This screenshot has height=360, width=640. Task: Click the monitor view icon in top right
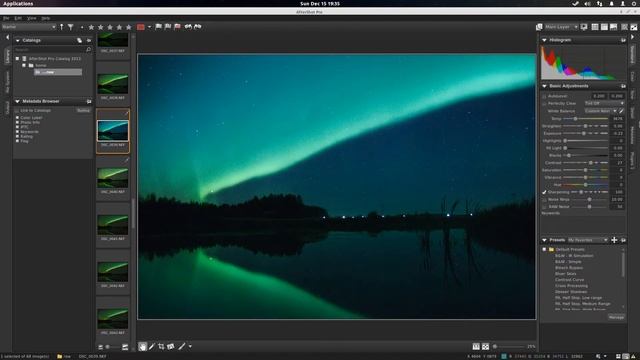[584, 27]
